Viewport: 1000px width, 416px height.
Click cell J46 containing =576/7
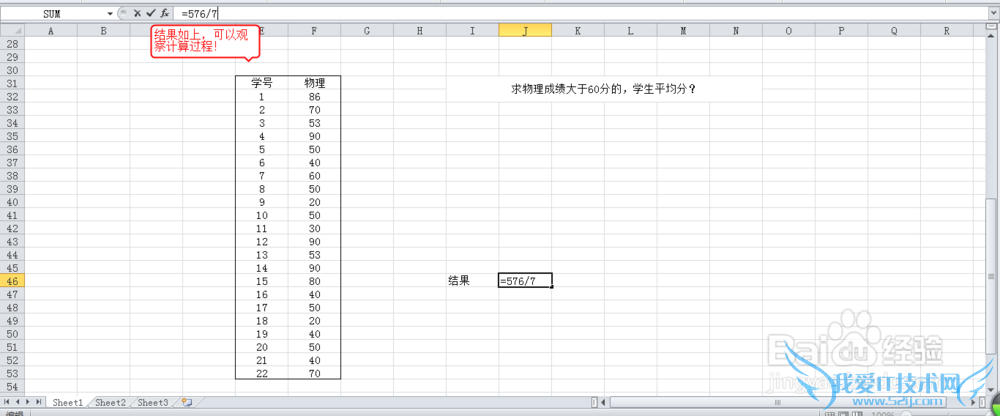pyautogui.click(x=526, y=281)
